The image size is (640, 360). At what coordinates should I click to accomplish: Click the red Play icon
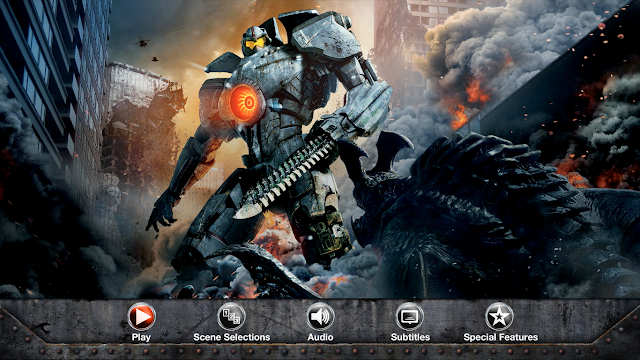tap(141, 316)
